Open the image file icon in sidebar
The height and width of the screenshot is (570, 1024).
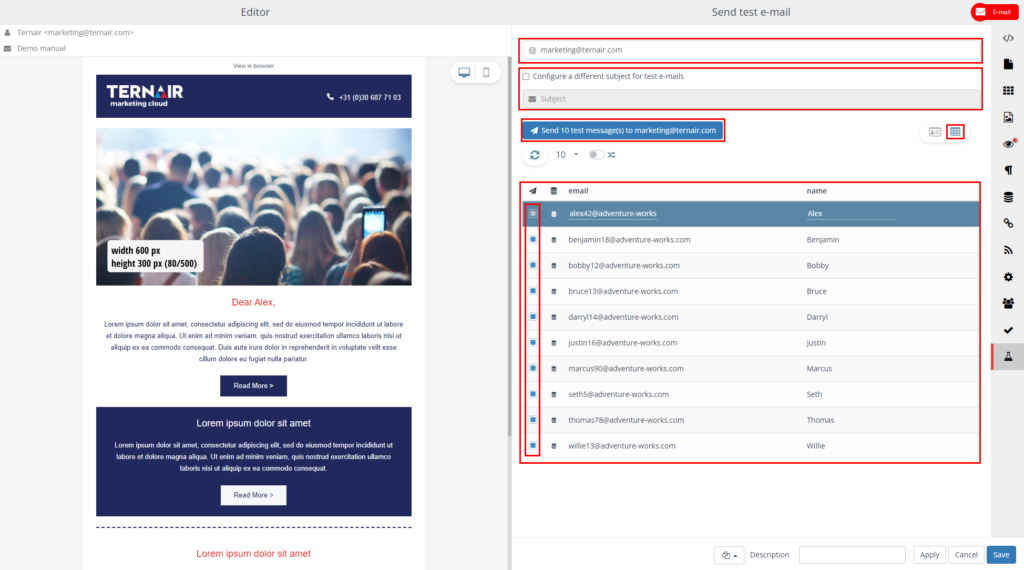click(x=1008, y=117)
